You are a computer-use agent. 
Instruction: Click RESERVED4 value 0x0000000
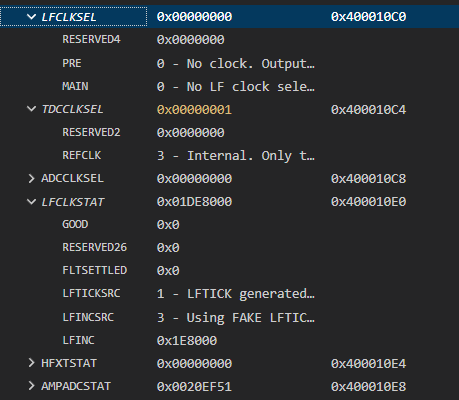191,40
